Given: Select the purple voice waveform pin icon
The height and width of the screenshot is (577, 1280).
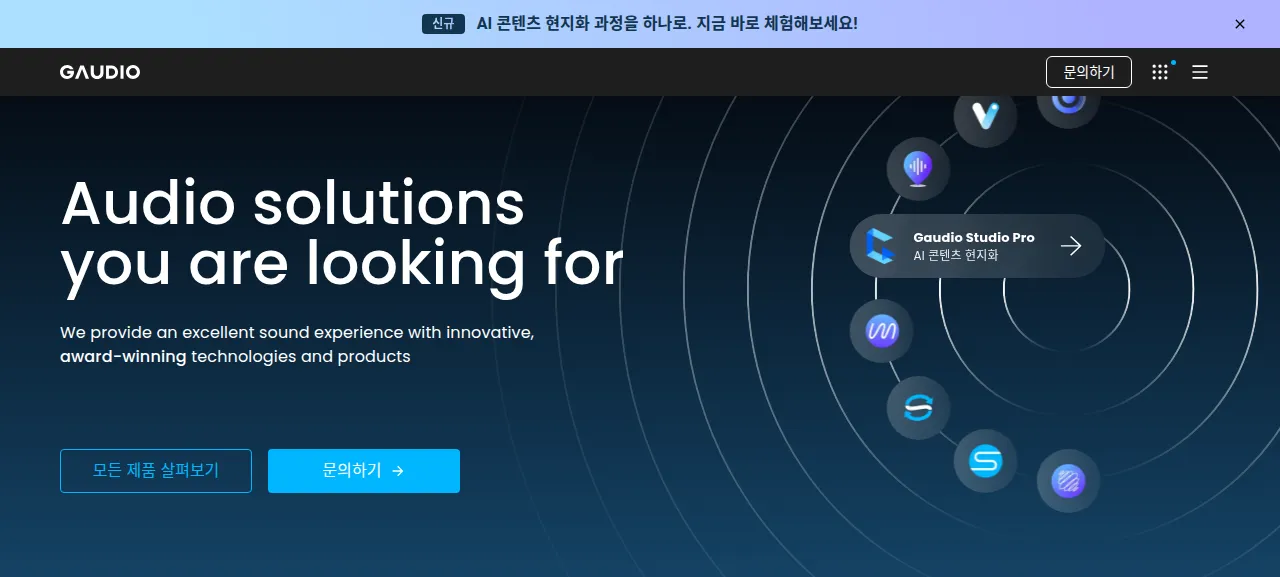Looking at the screenshot, I should [x=918, y=168].
